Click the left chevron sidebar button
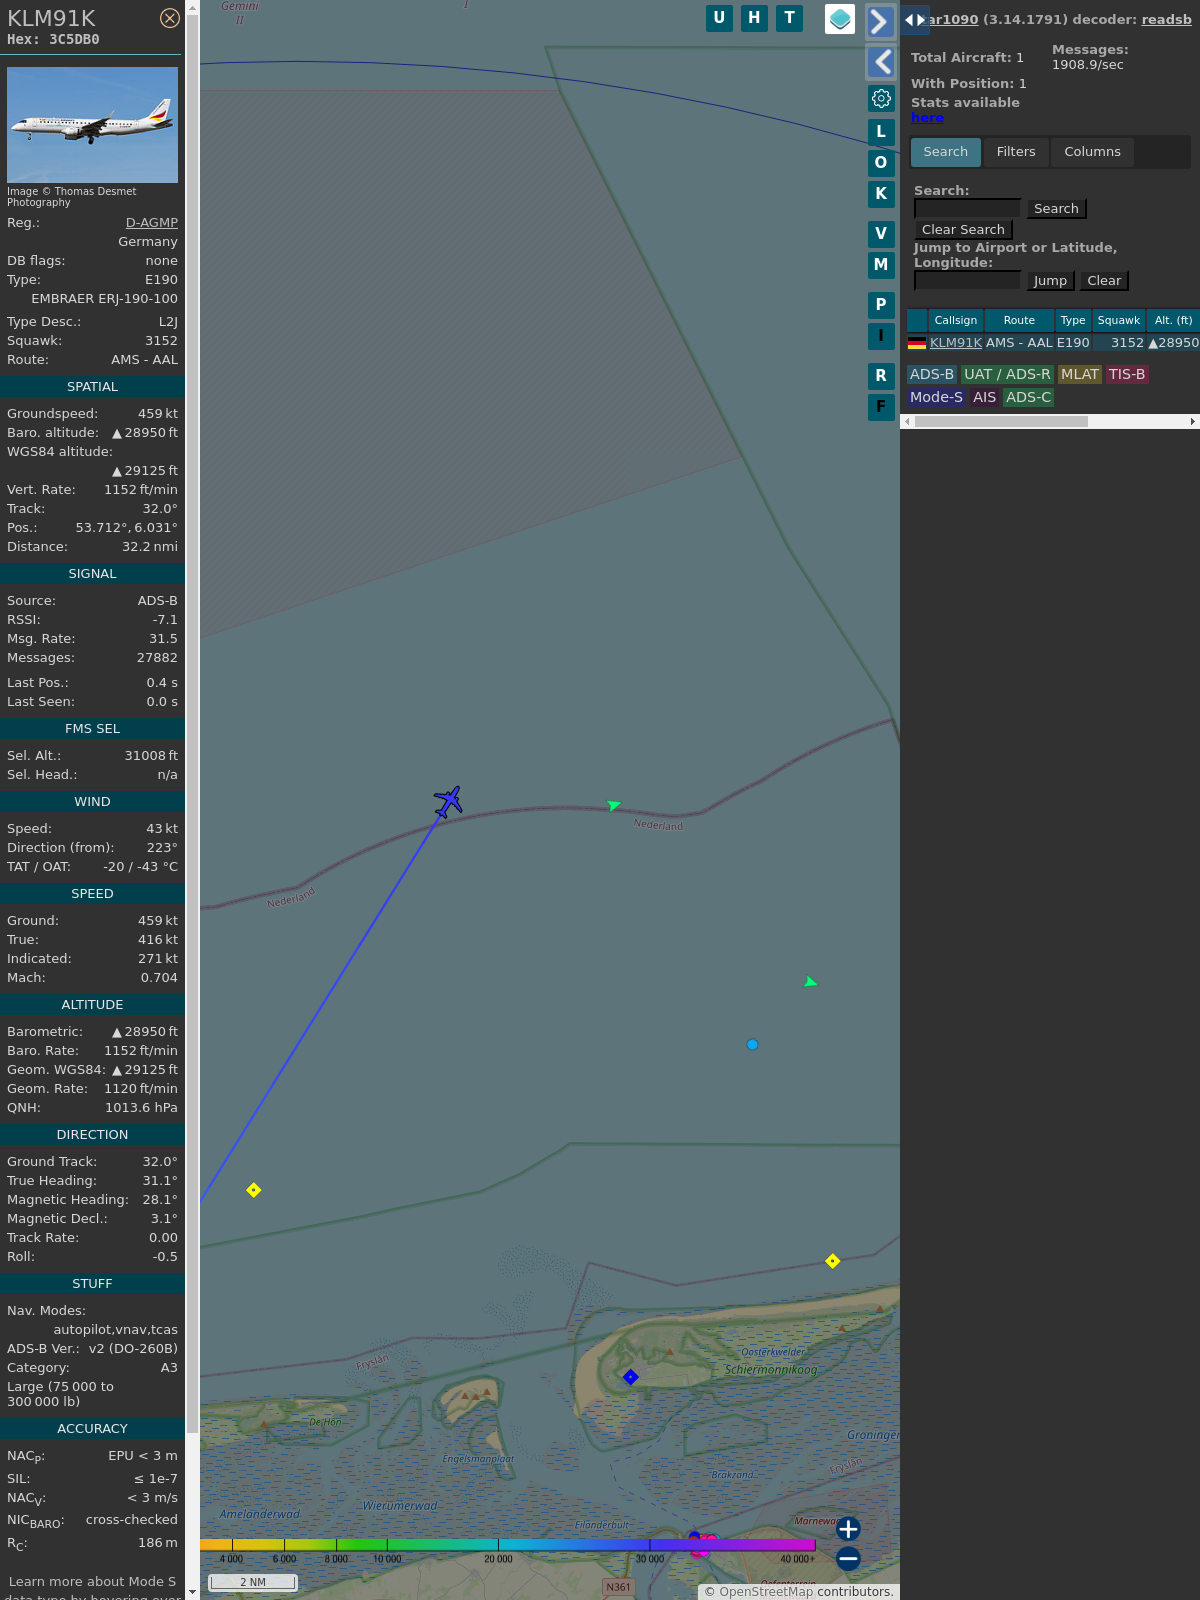The height and width of the screenshot is (1600, 1200). click(x=880, y=62)
